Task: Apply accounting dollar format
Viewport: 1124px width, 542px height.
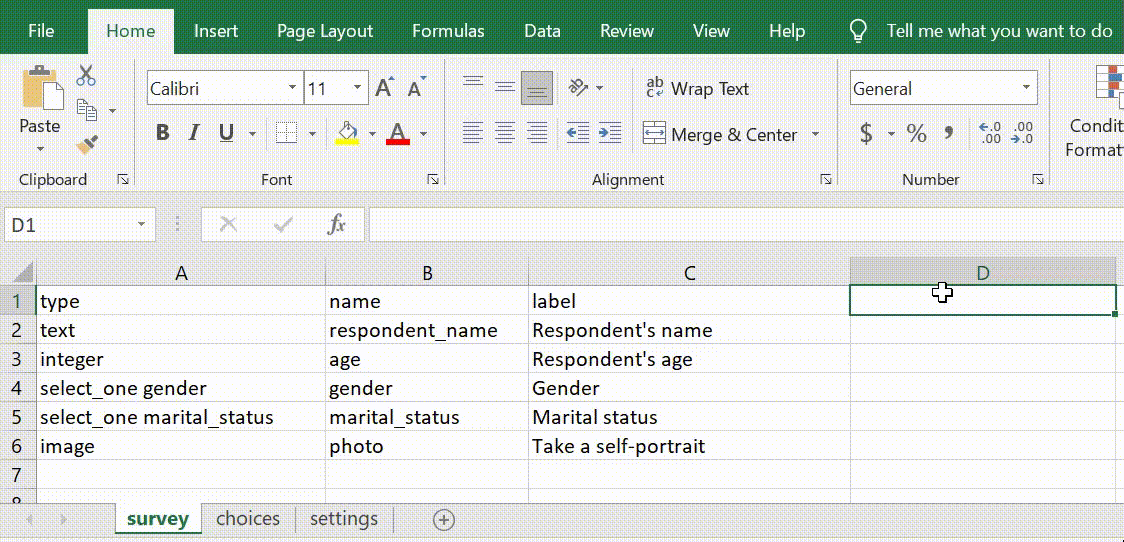Action: (867, 133)
